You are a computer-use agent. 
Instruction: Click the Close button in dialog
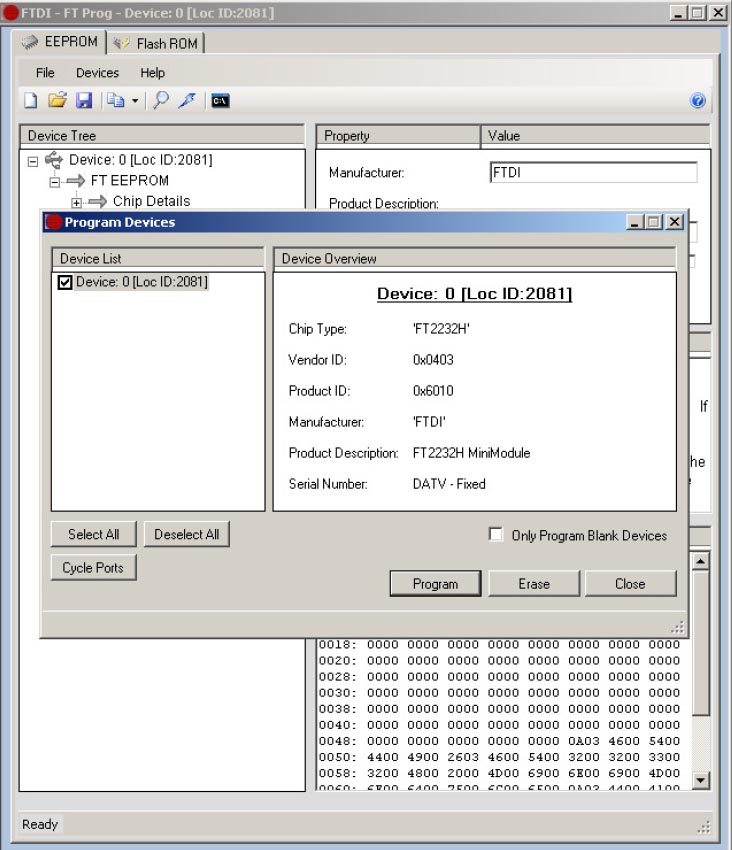(630, 584)
